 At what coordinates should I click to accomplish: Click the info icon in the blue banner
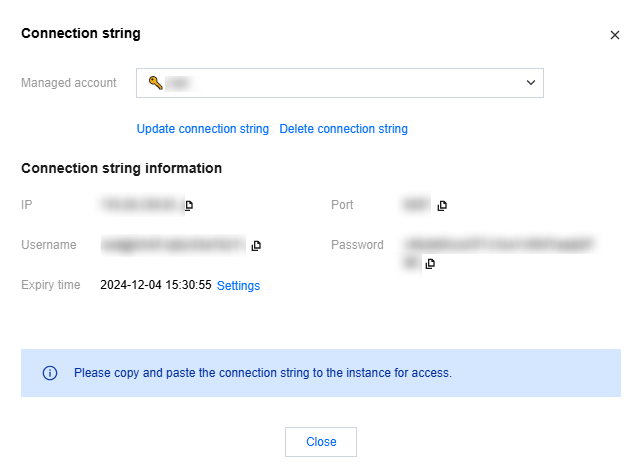pyautogui.click(x=50, y=373)
